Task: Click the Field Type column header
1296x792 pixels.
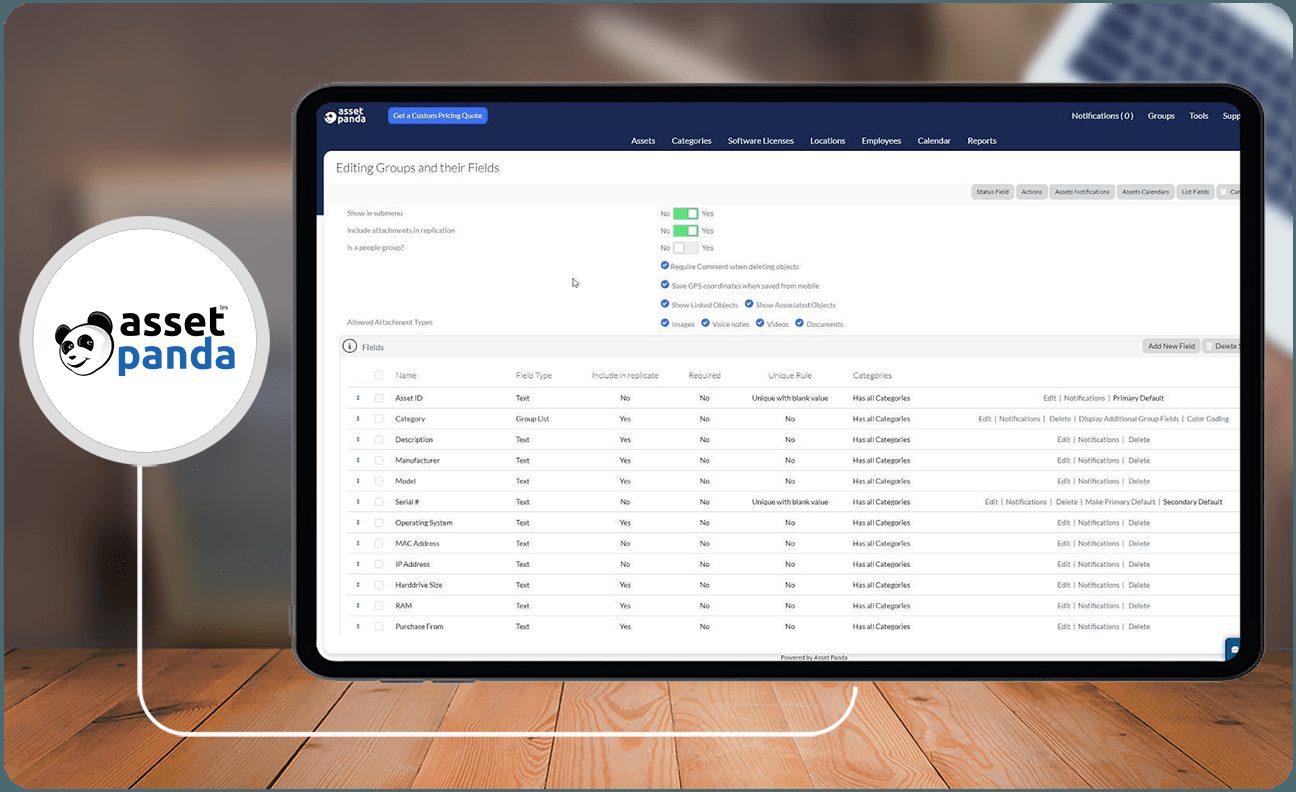Action: pyautogui.click(x=534, y=376)
